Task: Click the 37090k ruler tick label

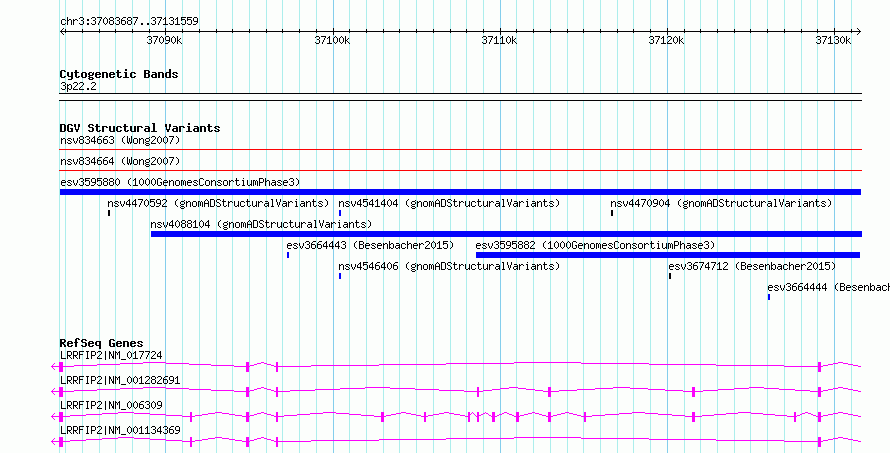Action: click(164, 41)
